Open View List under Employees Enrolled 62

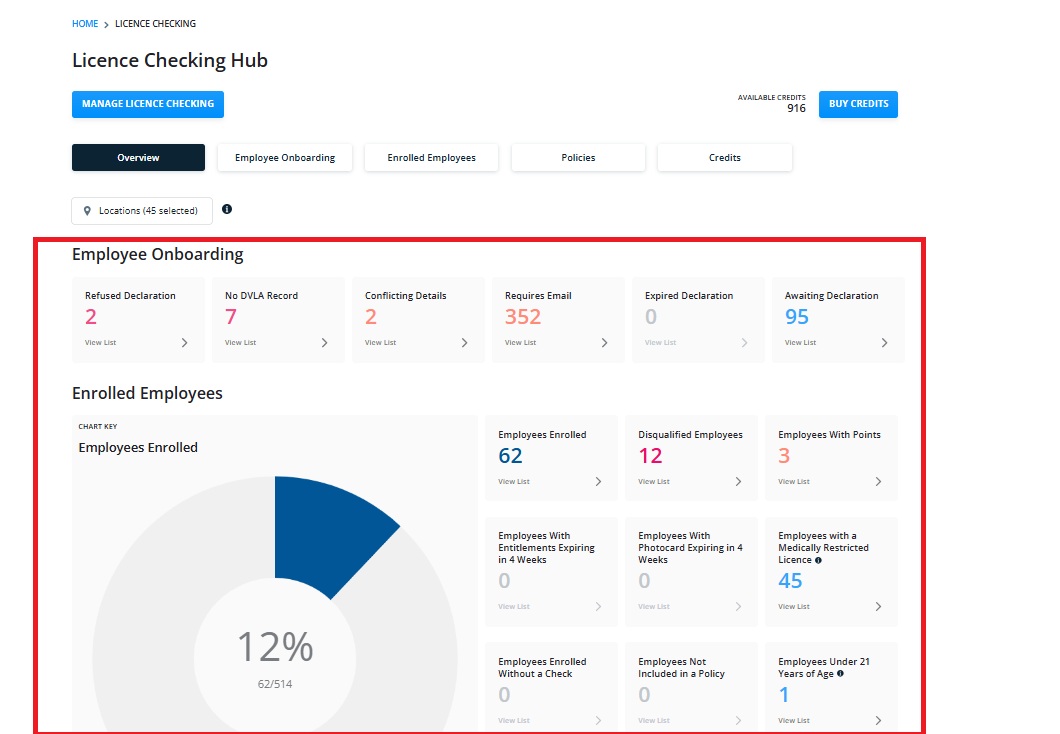click(514, 482)
